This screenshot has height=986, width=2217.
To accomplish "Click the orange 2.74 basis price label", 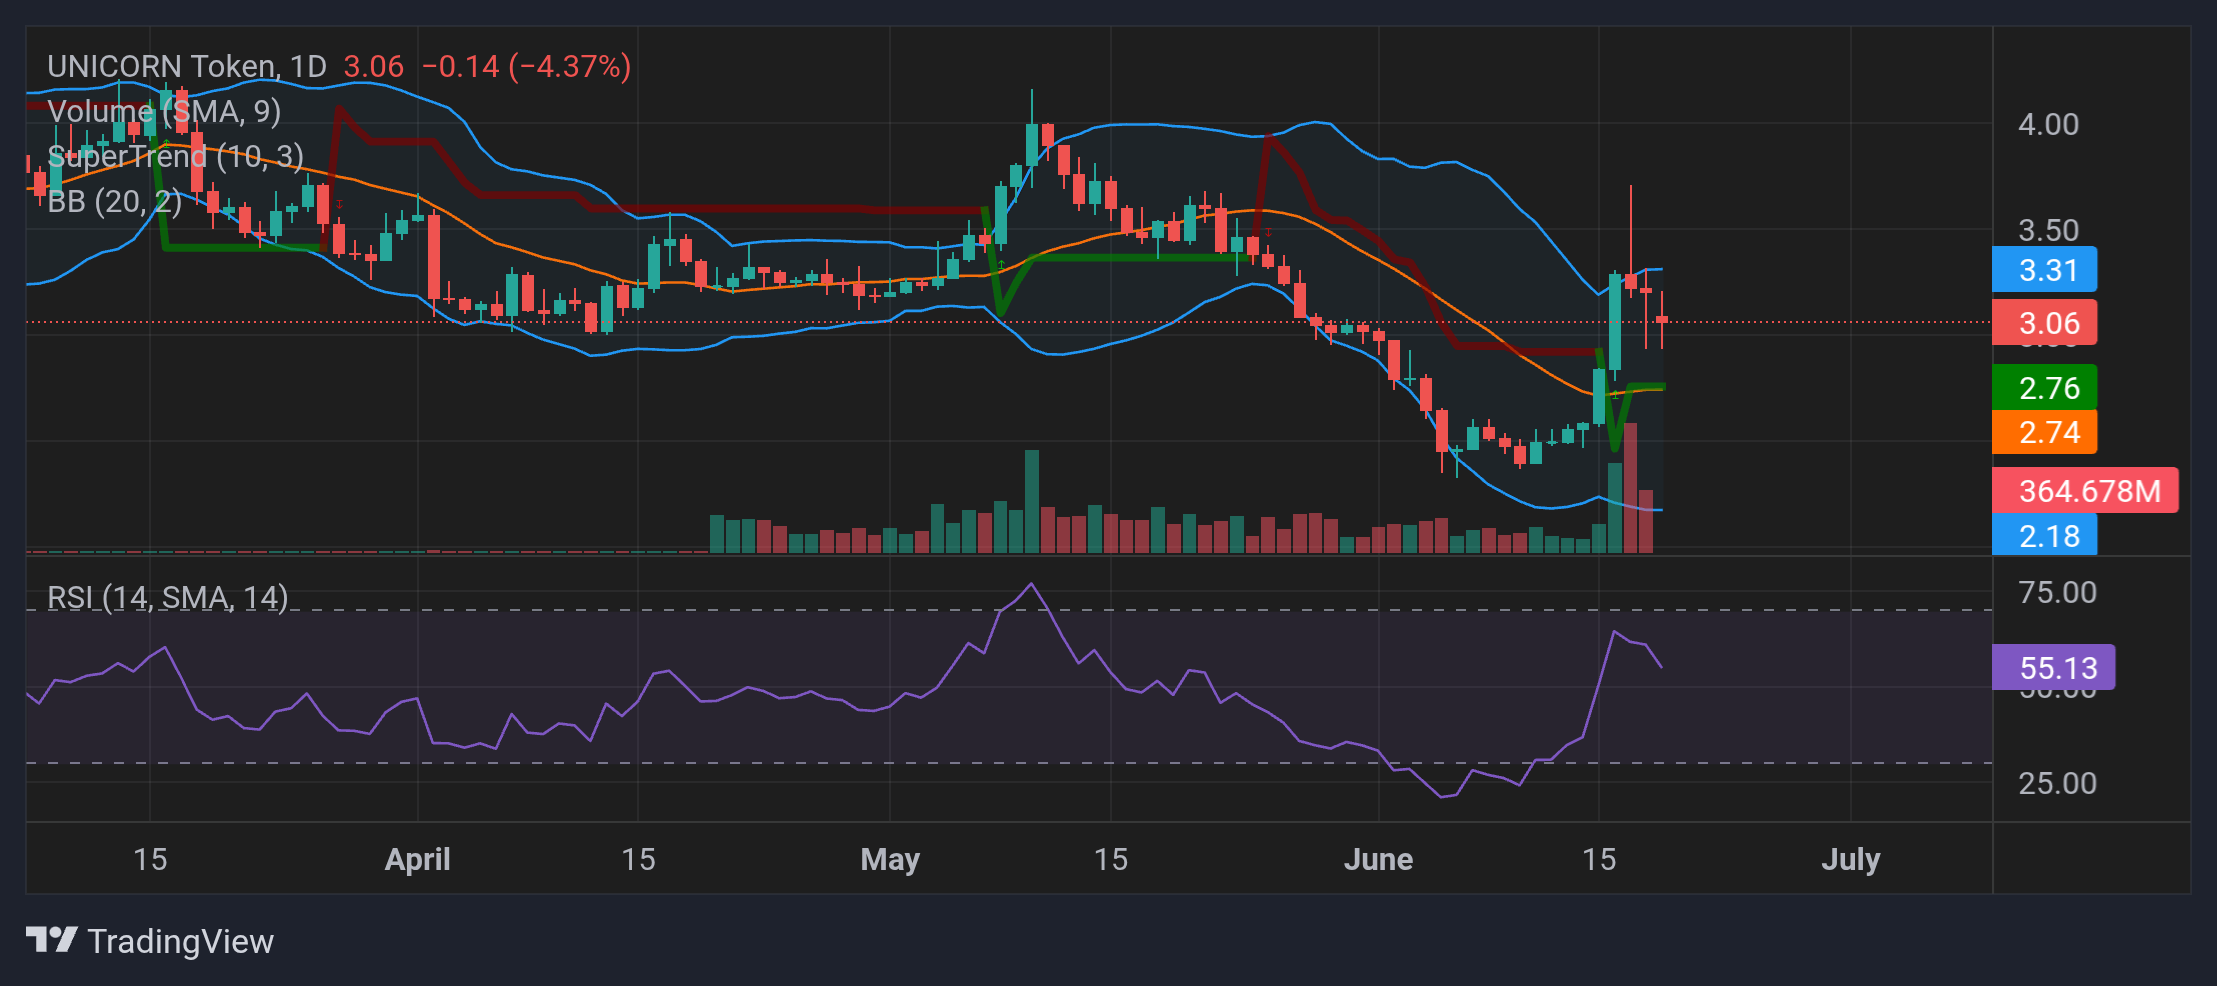I will 2044,432.
